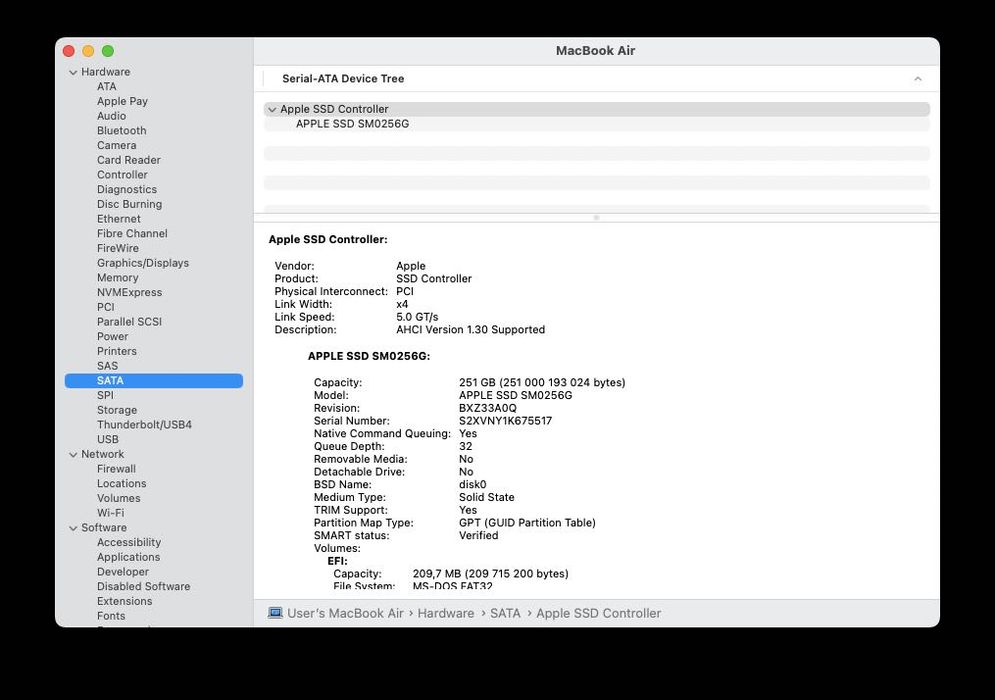The height and width of the screenshot is (700, 995).
Task: Show USB device information
Action: (107, 439)
